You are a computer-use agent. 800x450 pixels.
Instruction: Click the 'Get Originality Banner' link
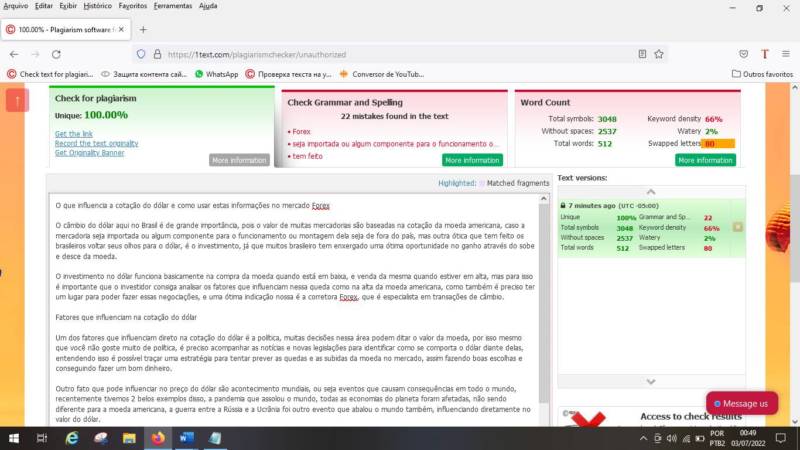90,153
